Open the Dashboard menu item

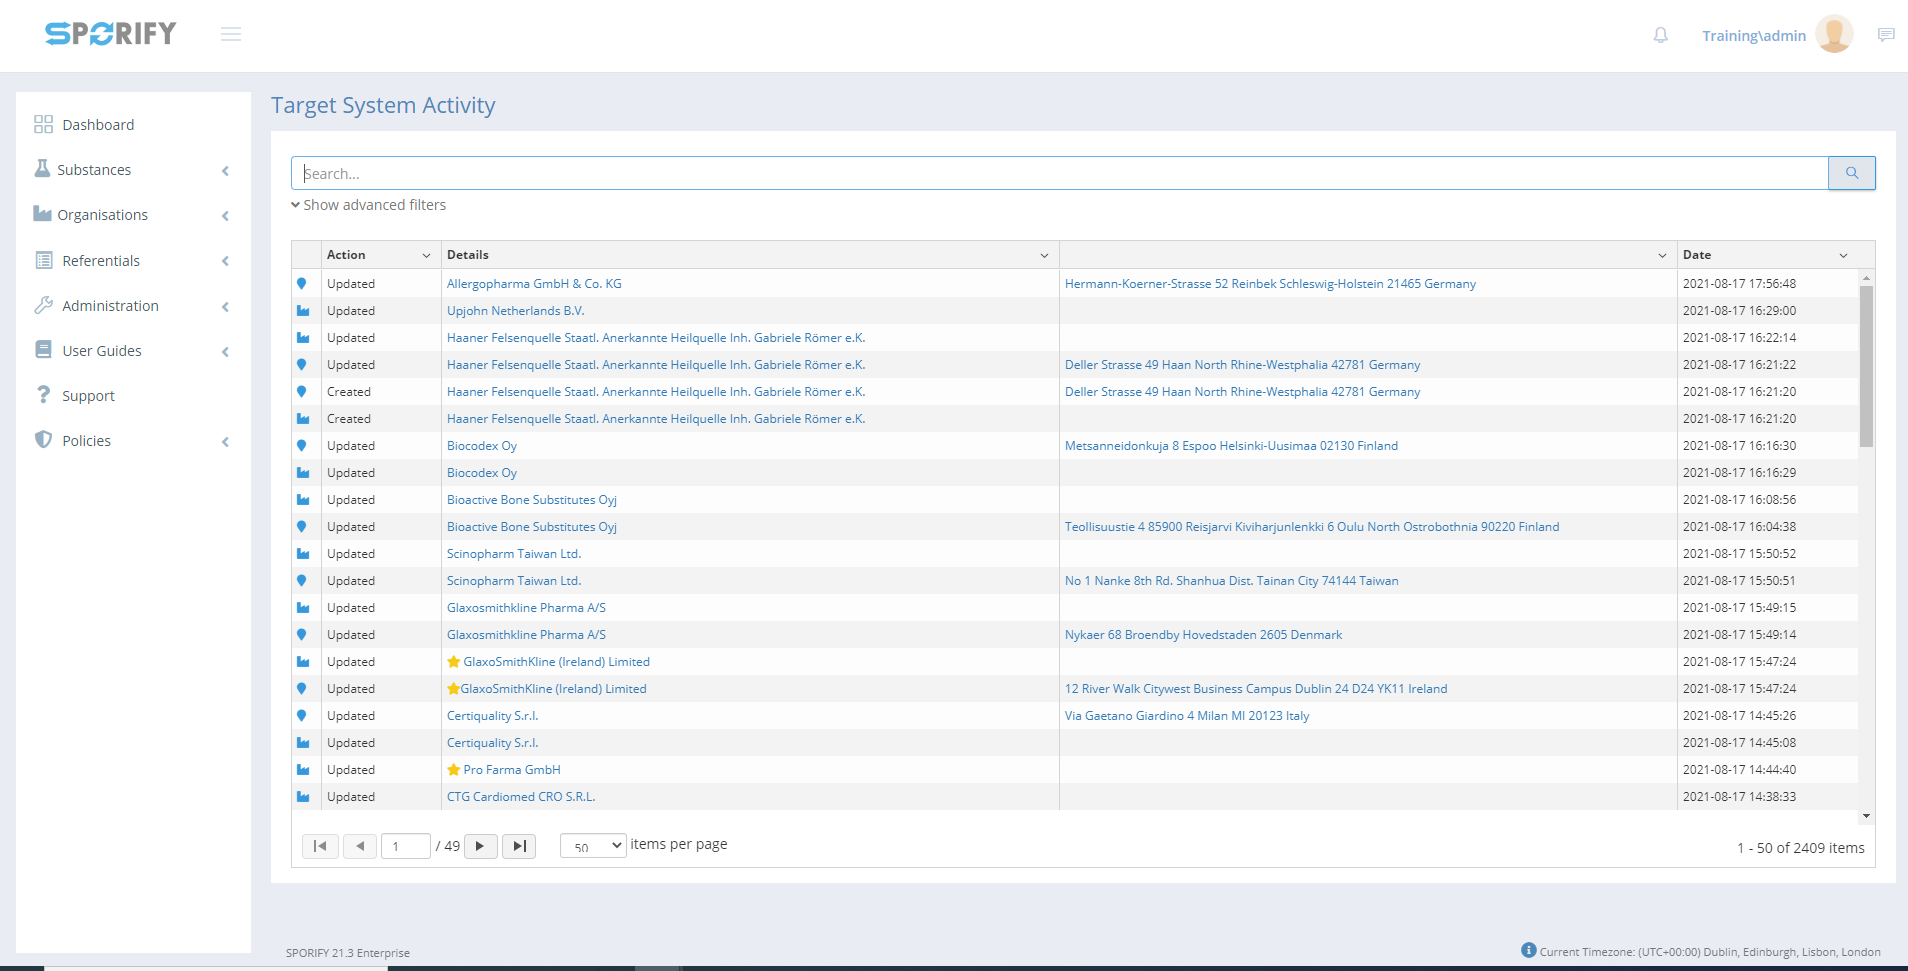(98, 125)
